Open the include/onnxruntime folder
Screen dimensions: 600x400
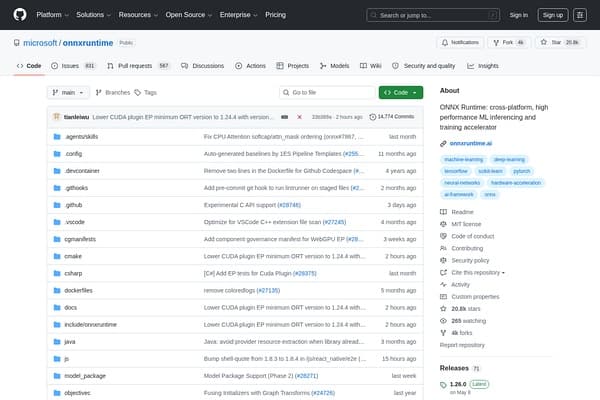[90, 325]
